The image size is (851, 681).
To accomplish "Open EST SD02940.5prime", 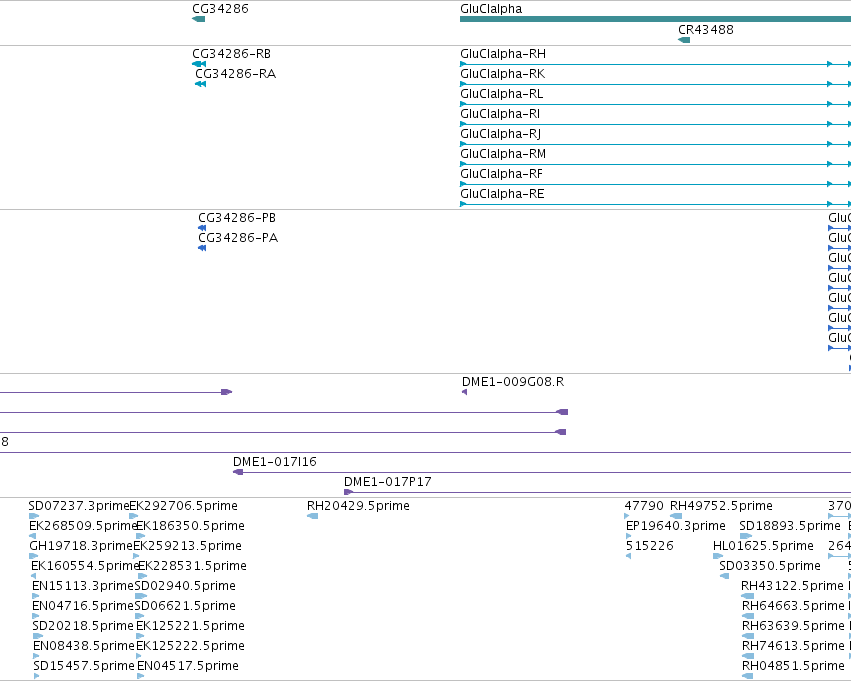I will point(185,586).
